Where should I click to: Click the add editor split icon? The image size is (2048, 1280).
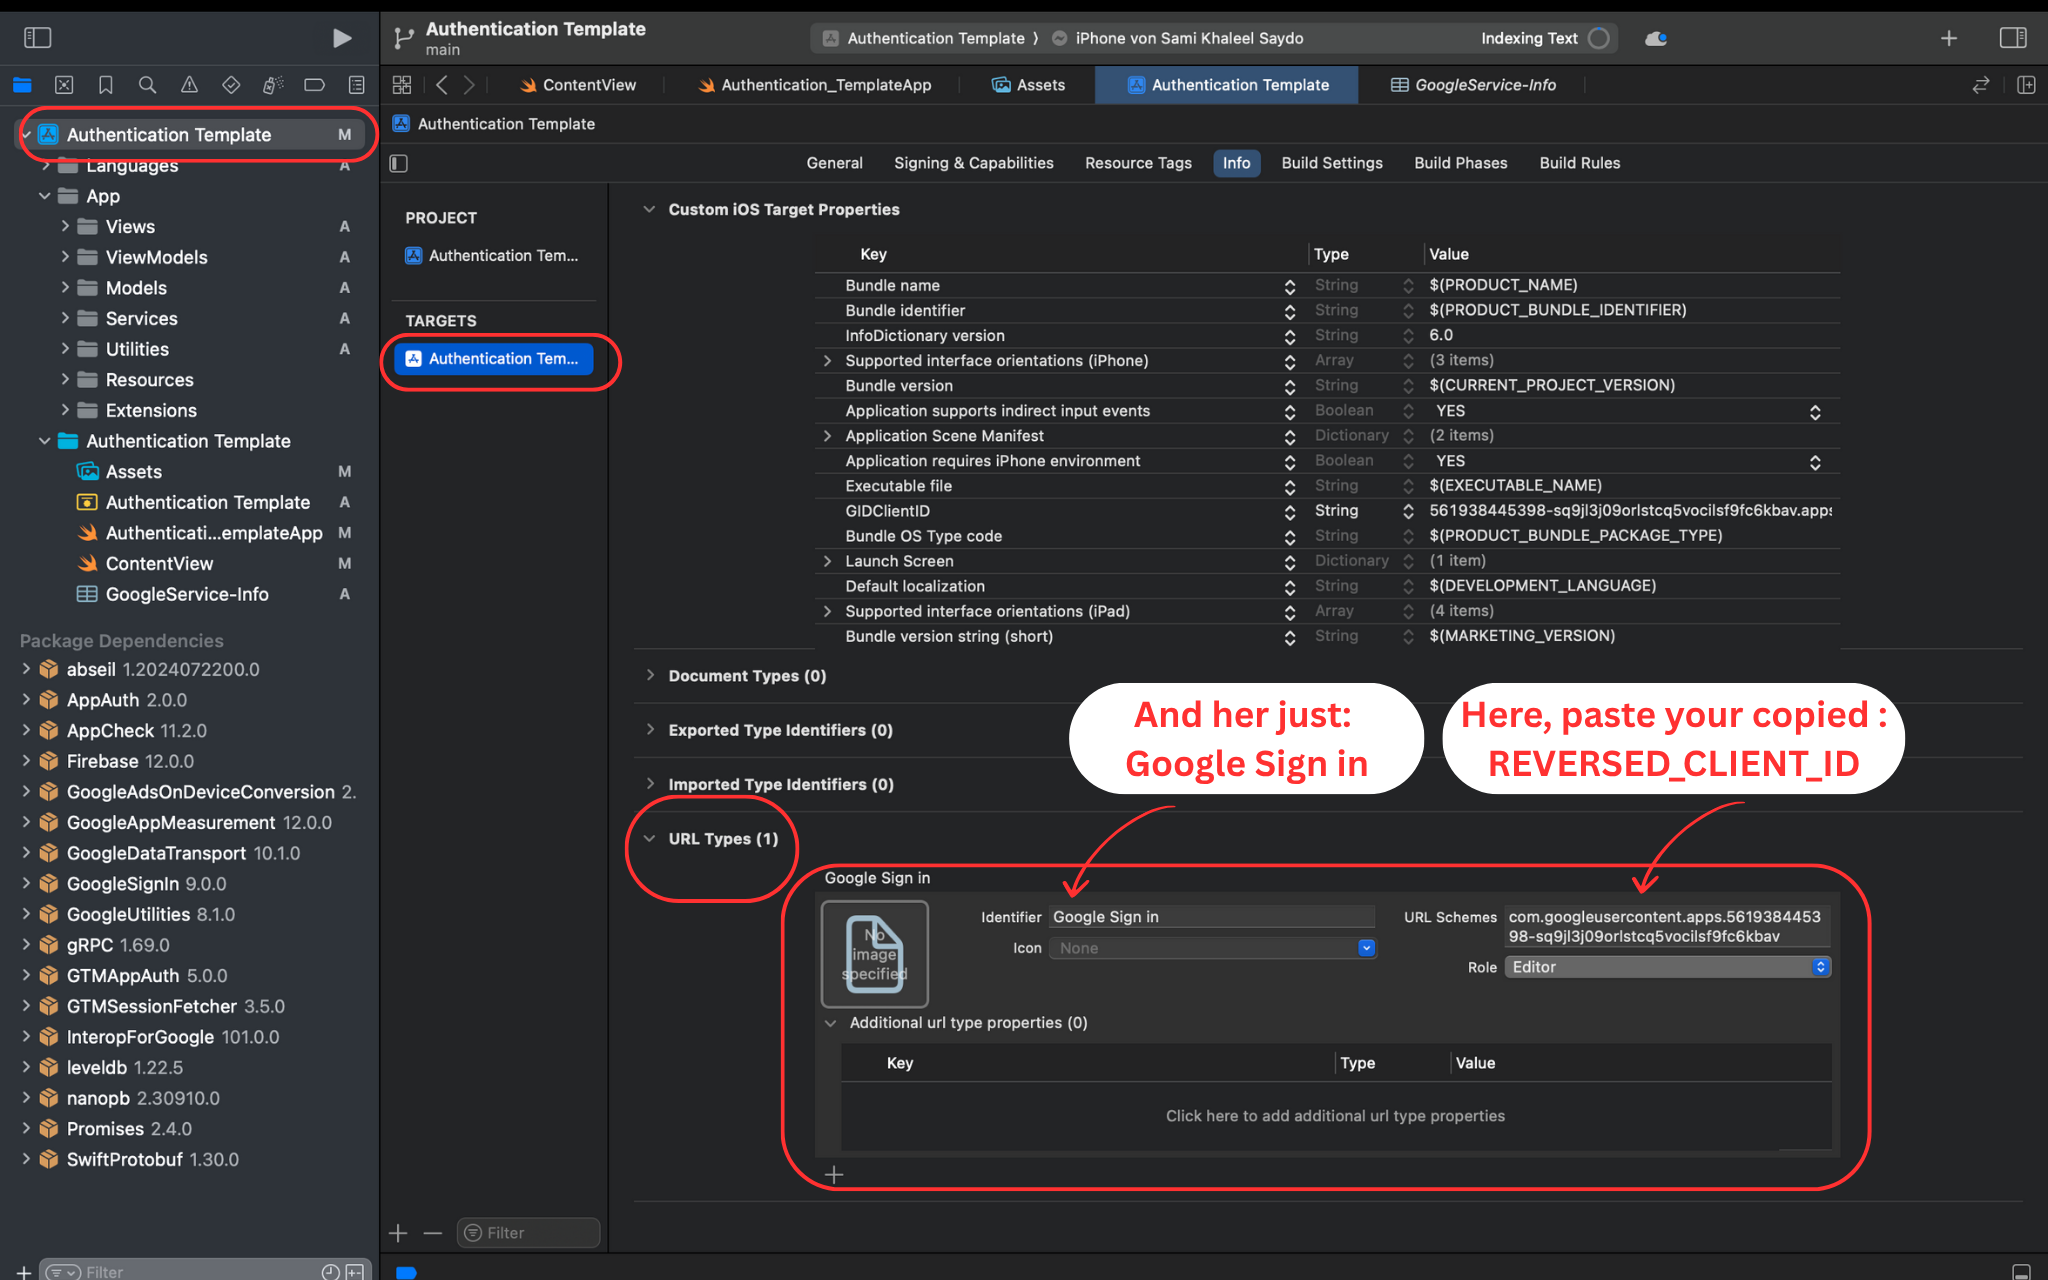click(2026, 85)
